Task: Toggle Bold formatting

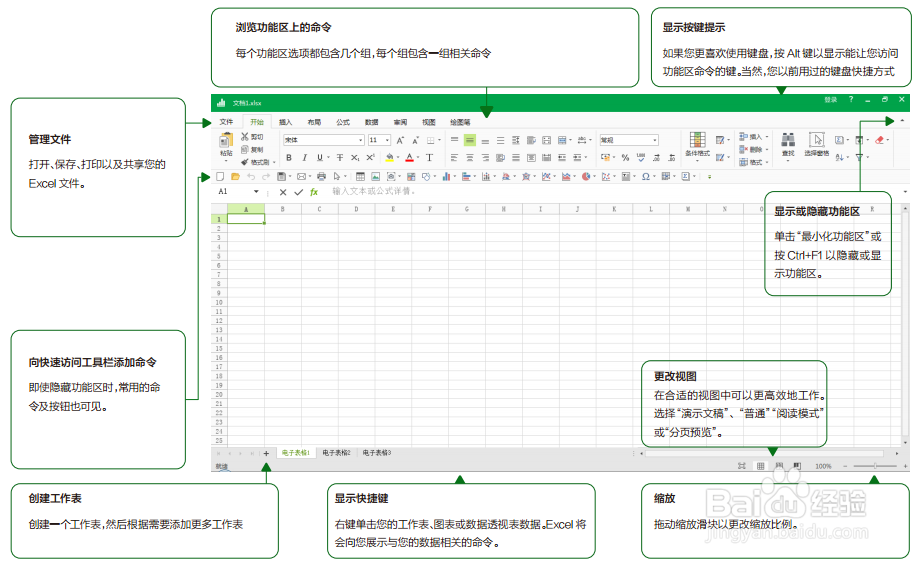Action: click(289, 158)
